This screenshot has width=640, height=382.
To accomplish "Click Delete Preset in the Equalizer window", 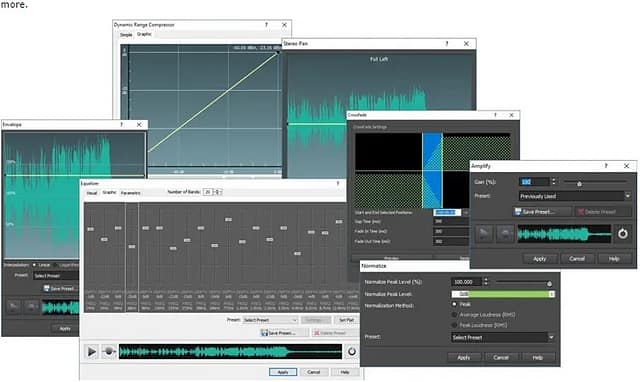I will coord(336,333).
